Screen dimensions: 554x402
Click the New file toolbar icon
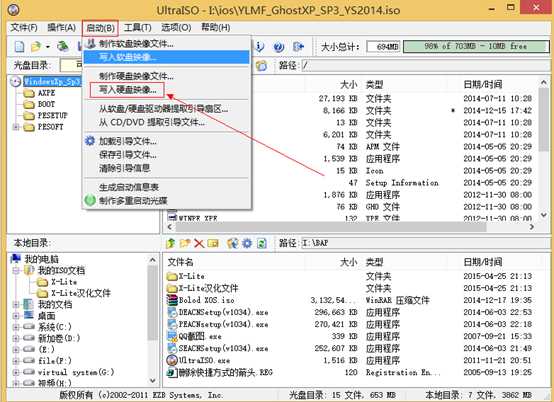pos(20,46)
